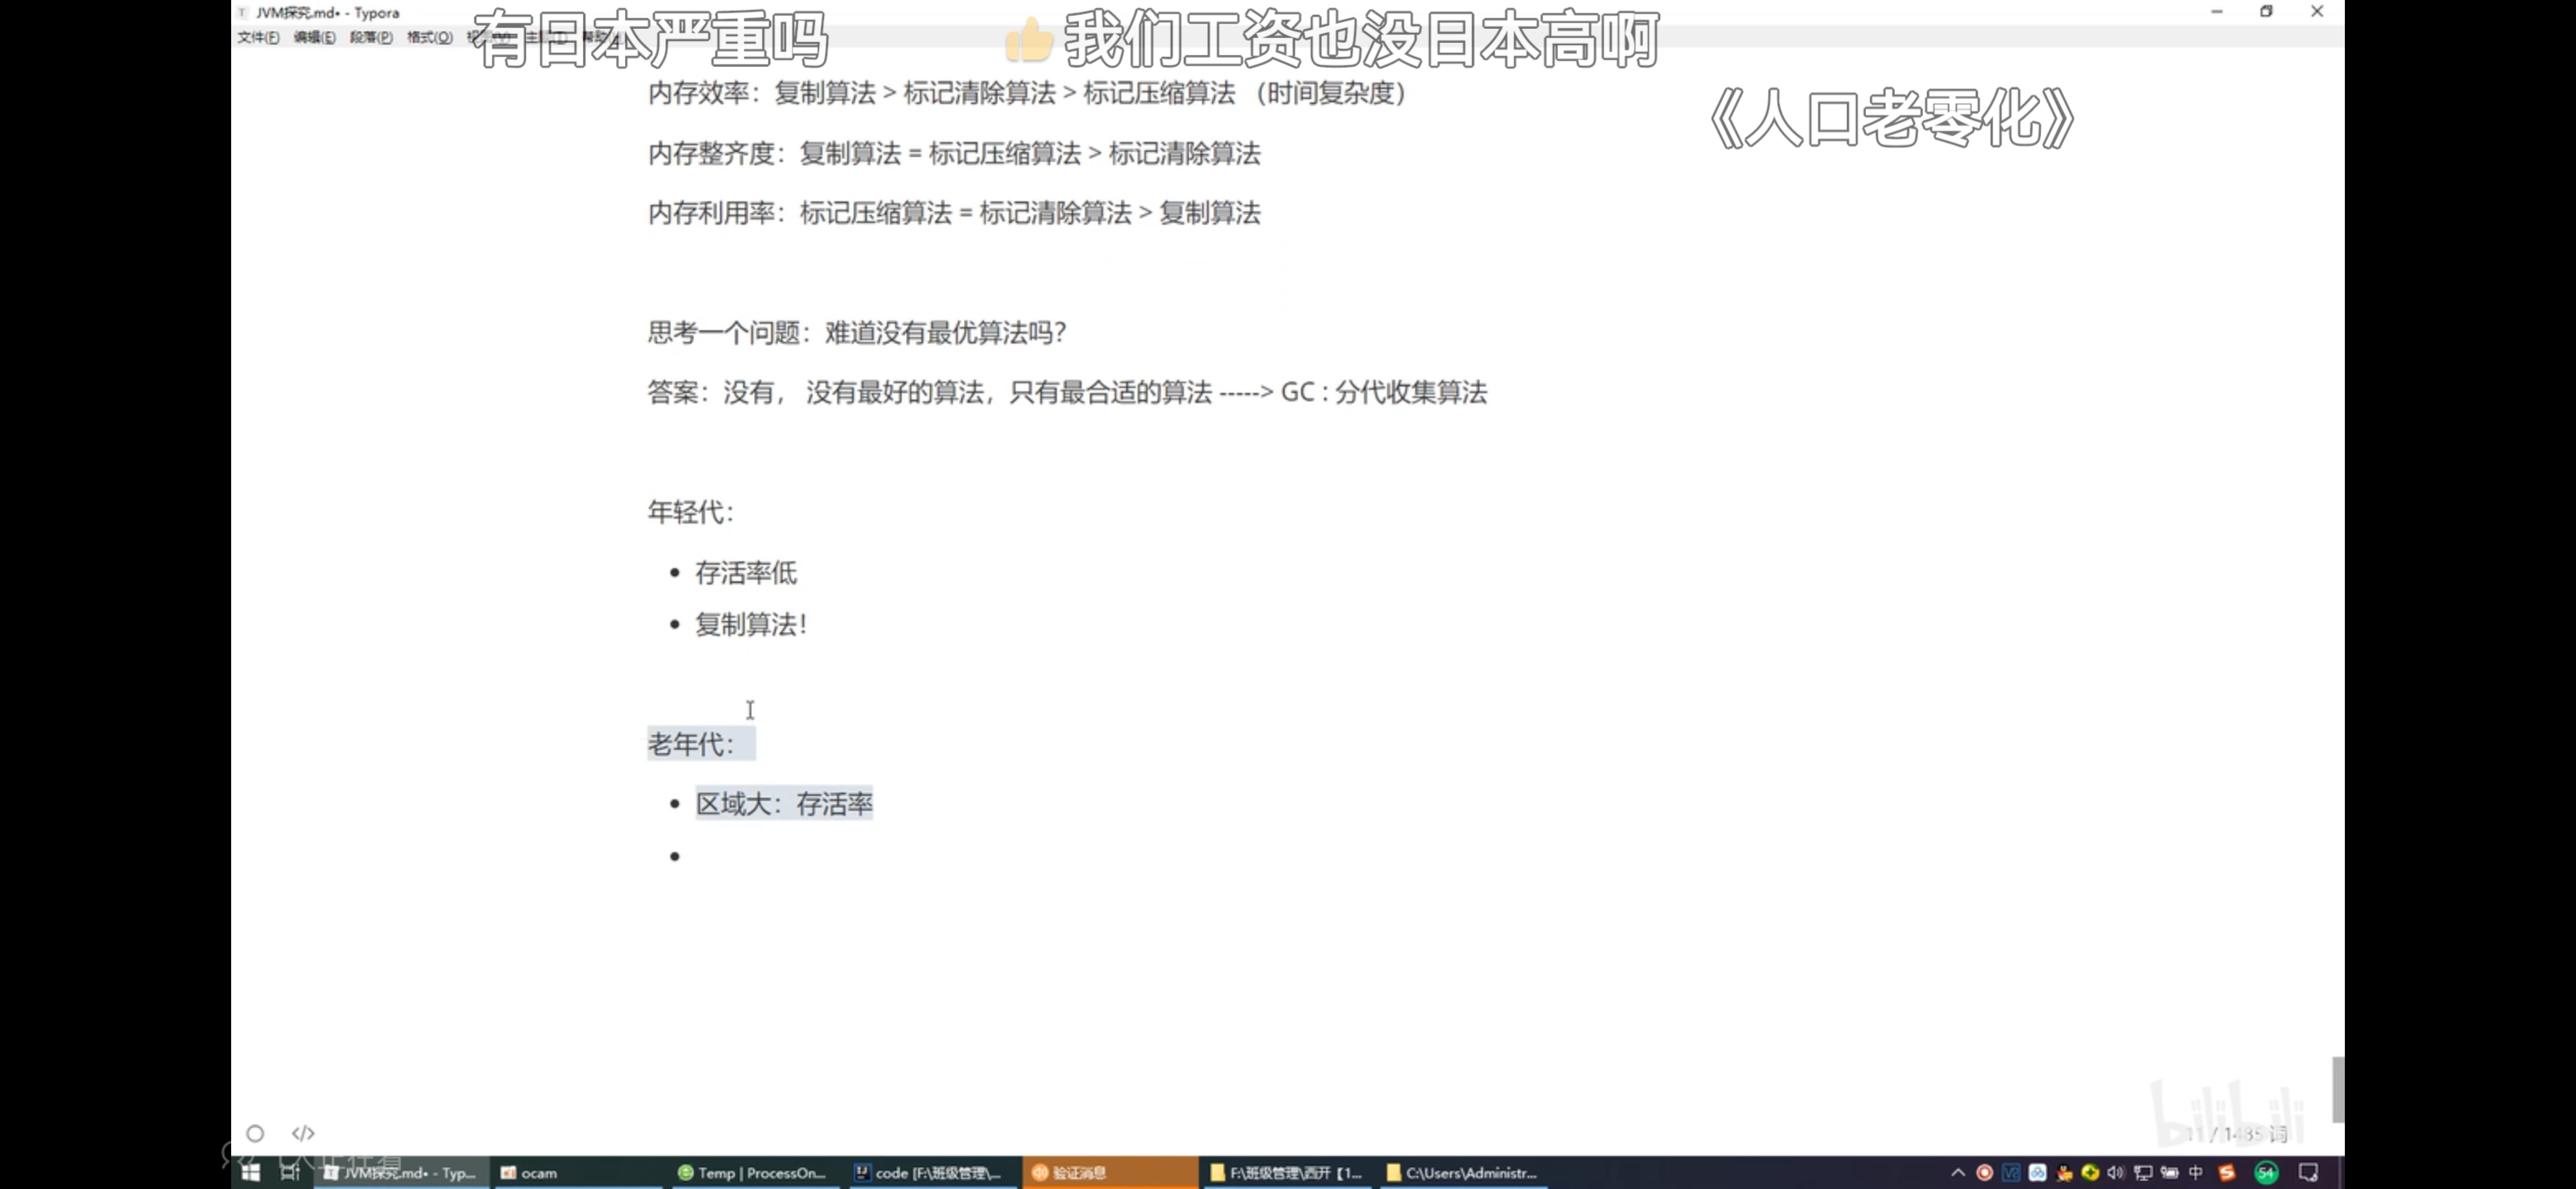Toggle source code mode icon
The width and height of the screenshot is (2576, 1189).
coord(303,1133)
